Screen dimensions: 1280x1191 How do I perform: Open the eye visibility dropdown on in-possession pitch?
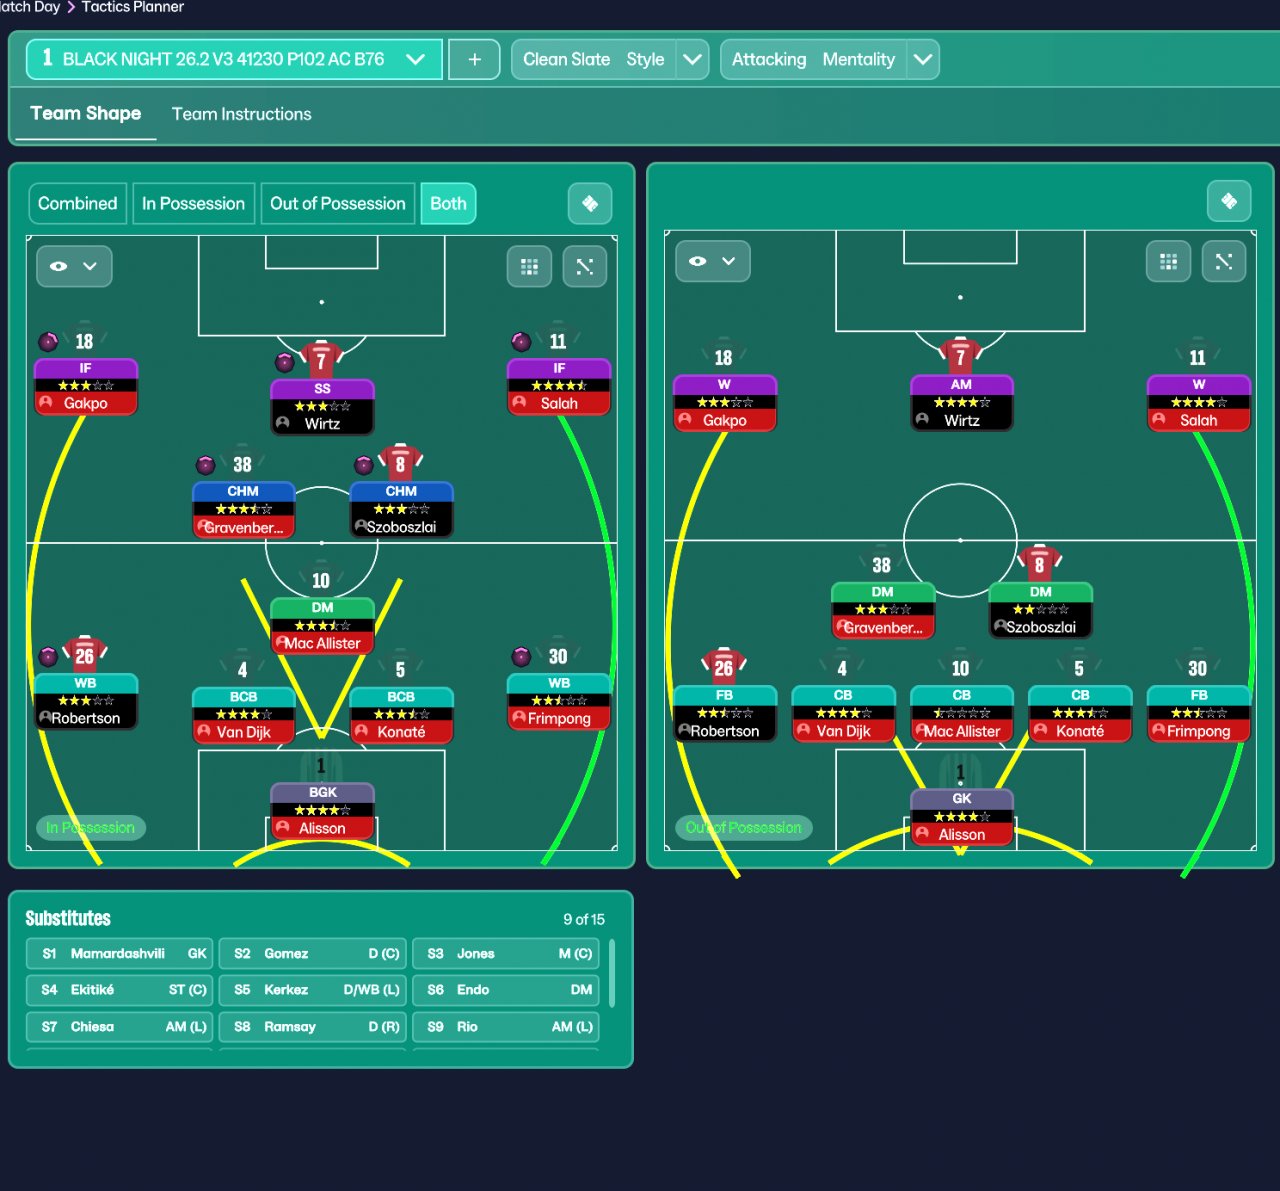click(x=74, y=266)
